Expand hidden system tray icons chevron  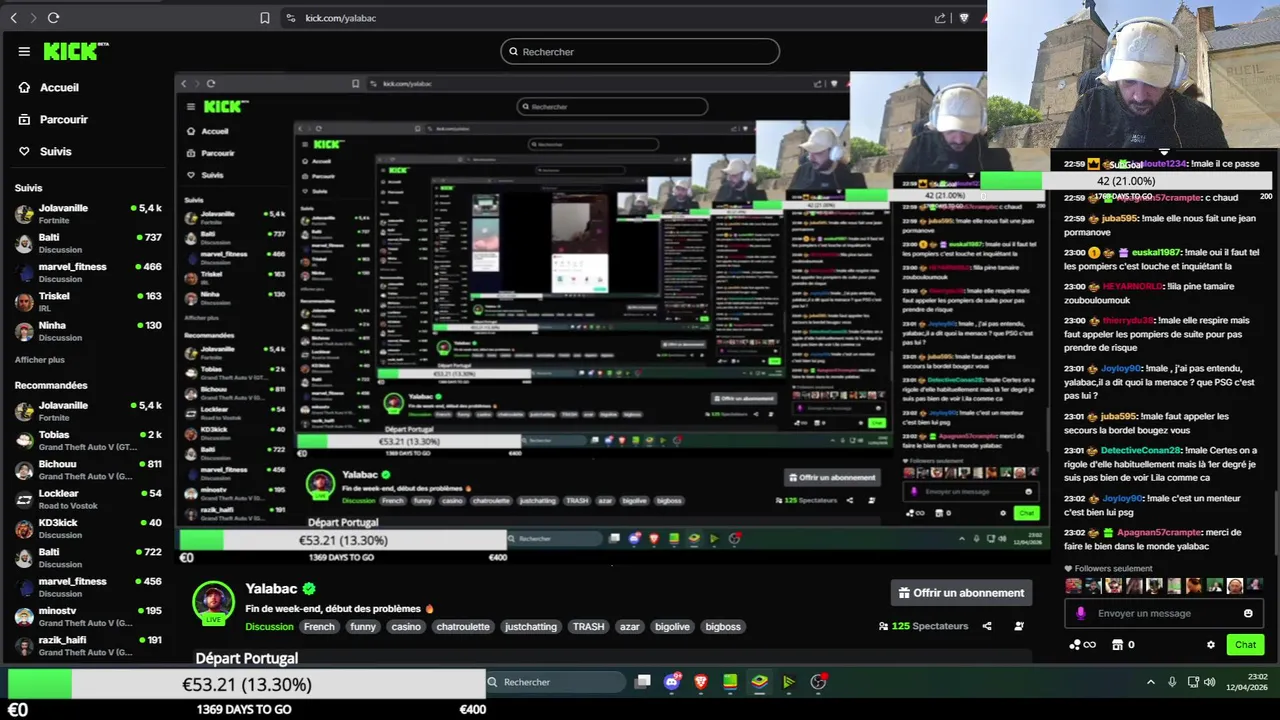[1150, 682]
